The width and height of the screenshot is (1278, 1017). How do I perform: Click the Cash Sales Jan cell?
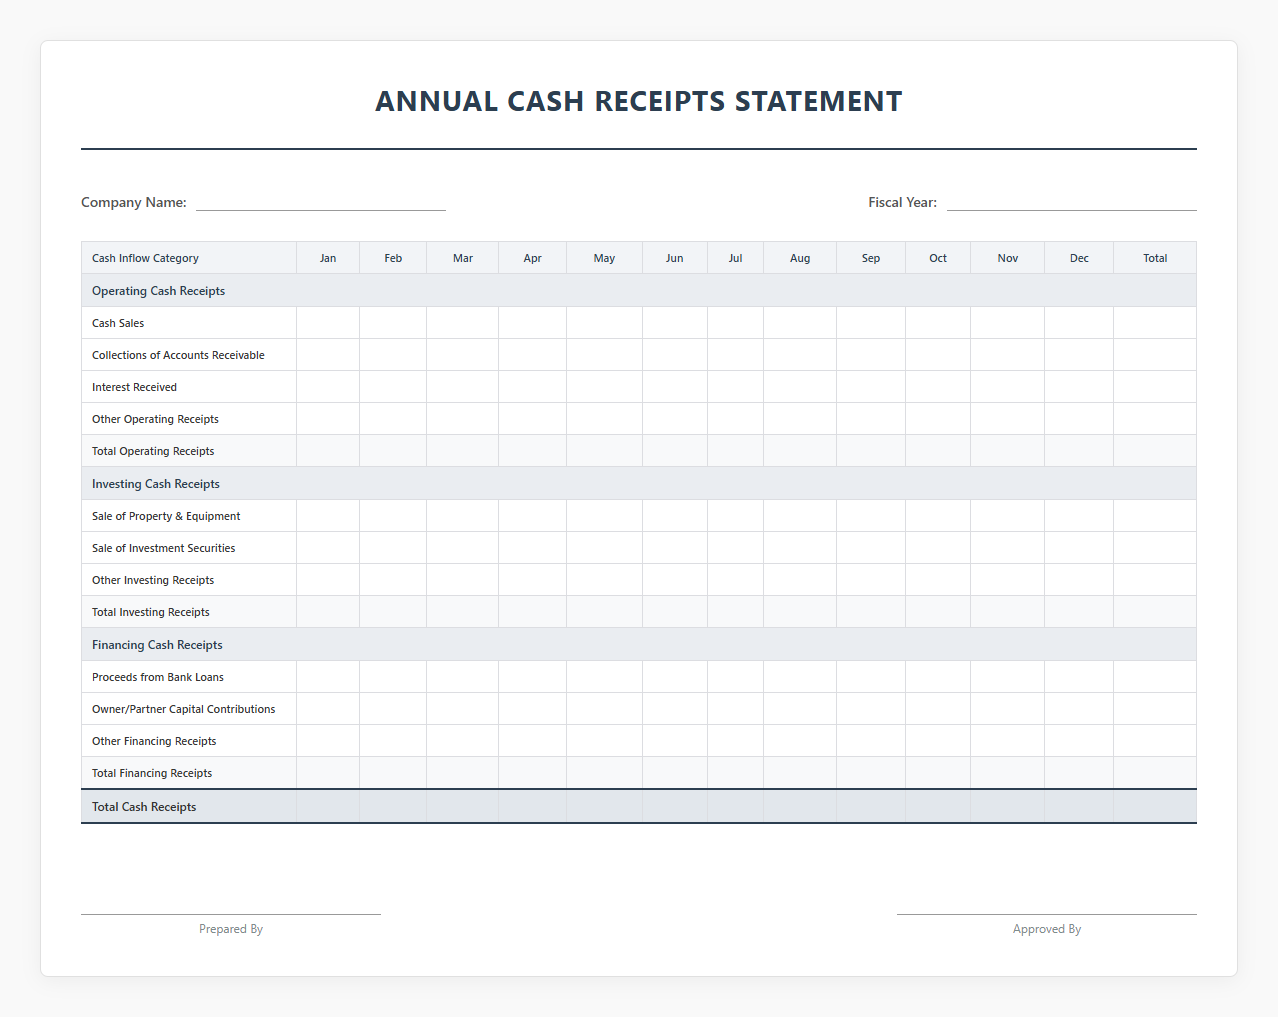point(328,323)
